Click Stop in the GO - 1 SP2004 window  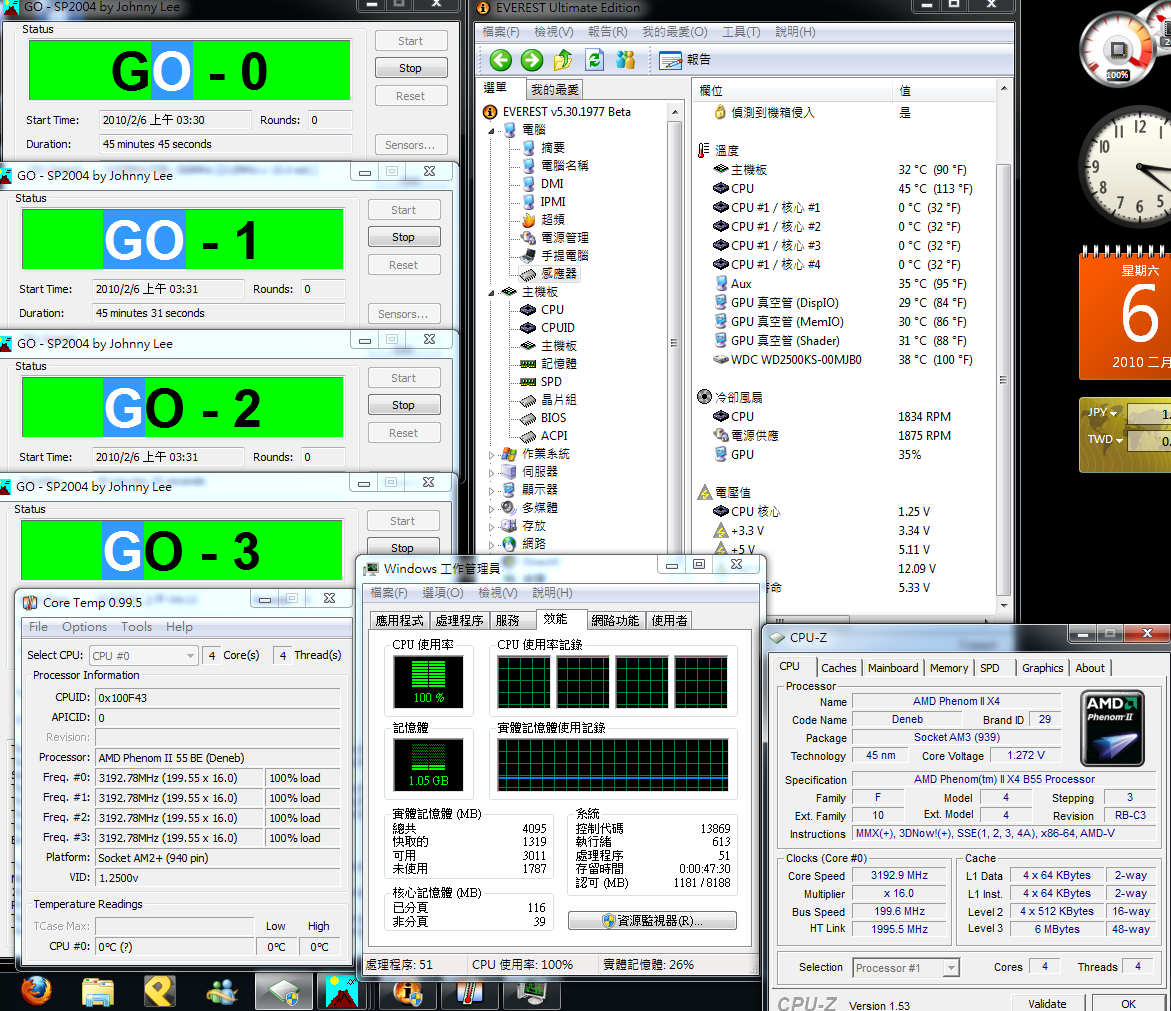click(x=404, y=237)
